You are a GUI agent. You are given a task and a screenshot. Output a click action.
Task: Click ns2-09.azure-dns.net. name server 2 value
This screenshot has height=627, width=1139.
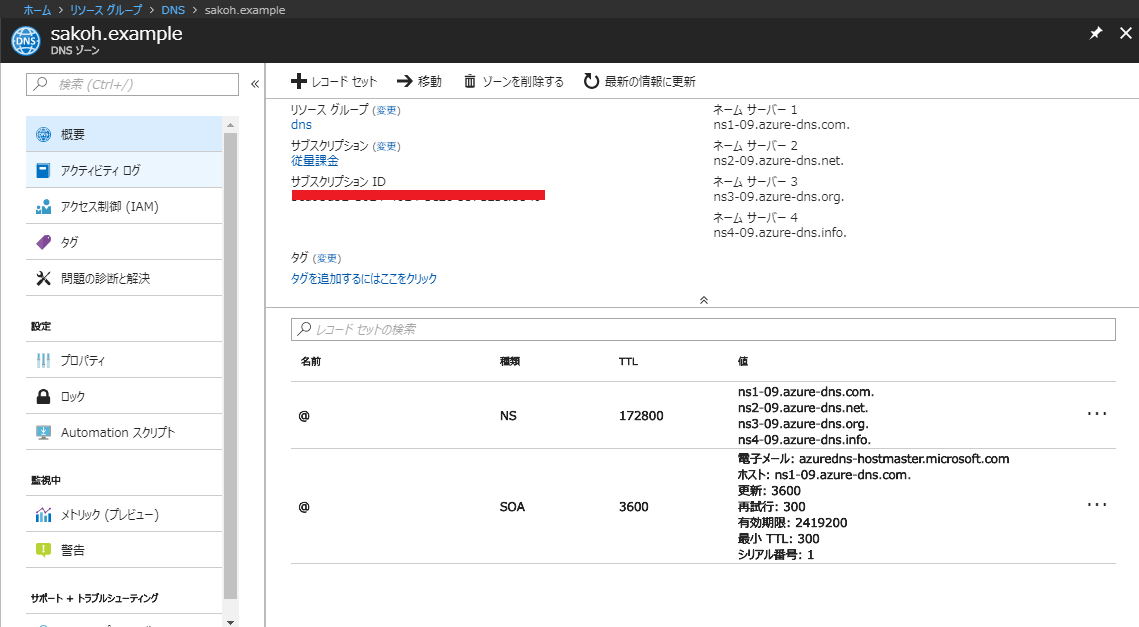click(x=778, y=161)
